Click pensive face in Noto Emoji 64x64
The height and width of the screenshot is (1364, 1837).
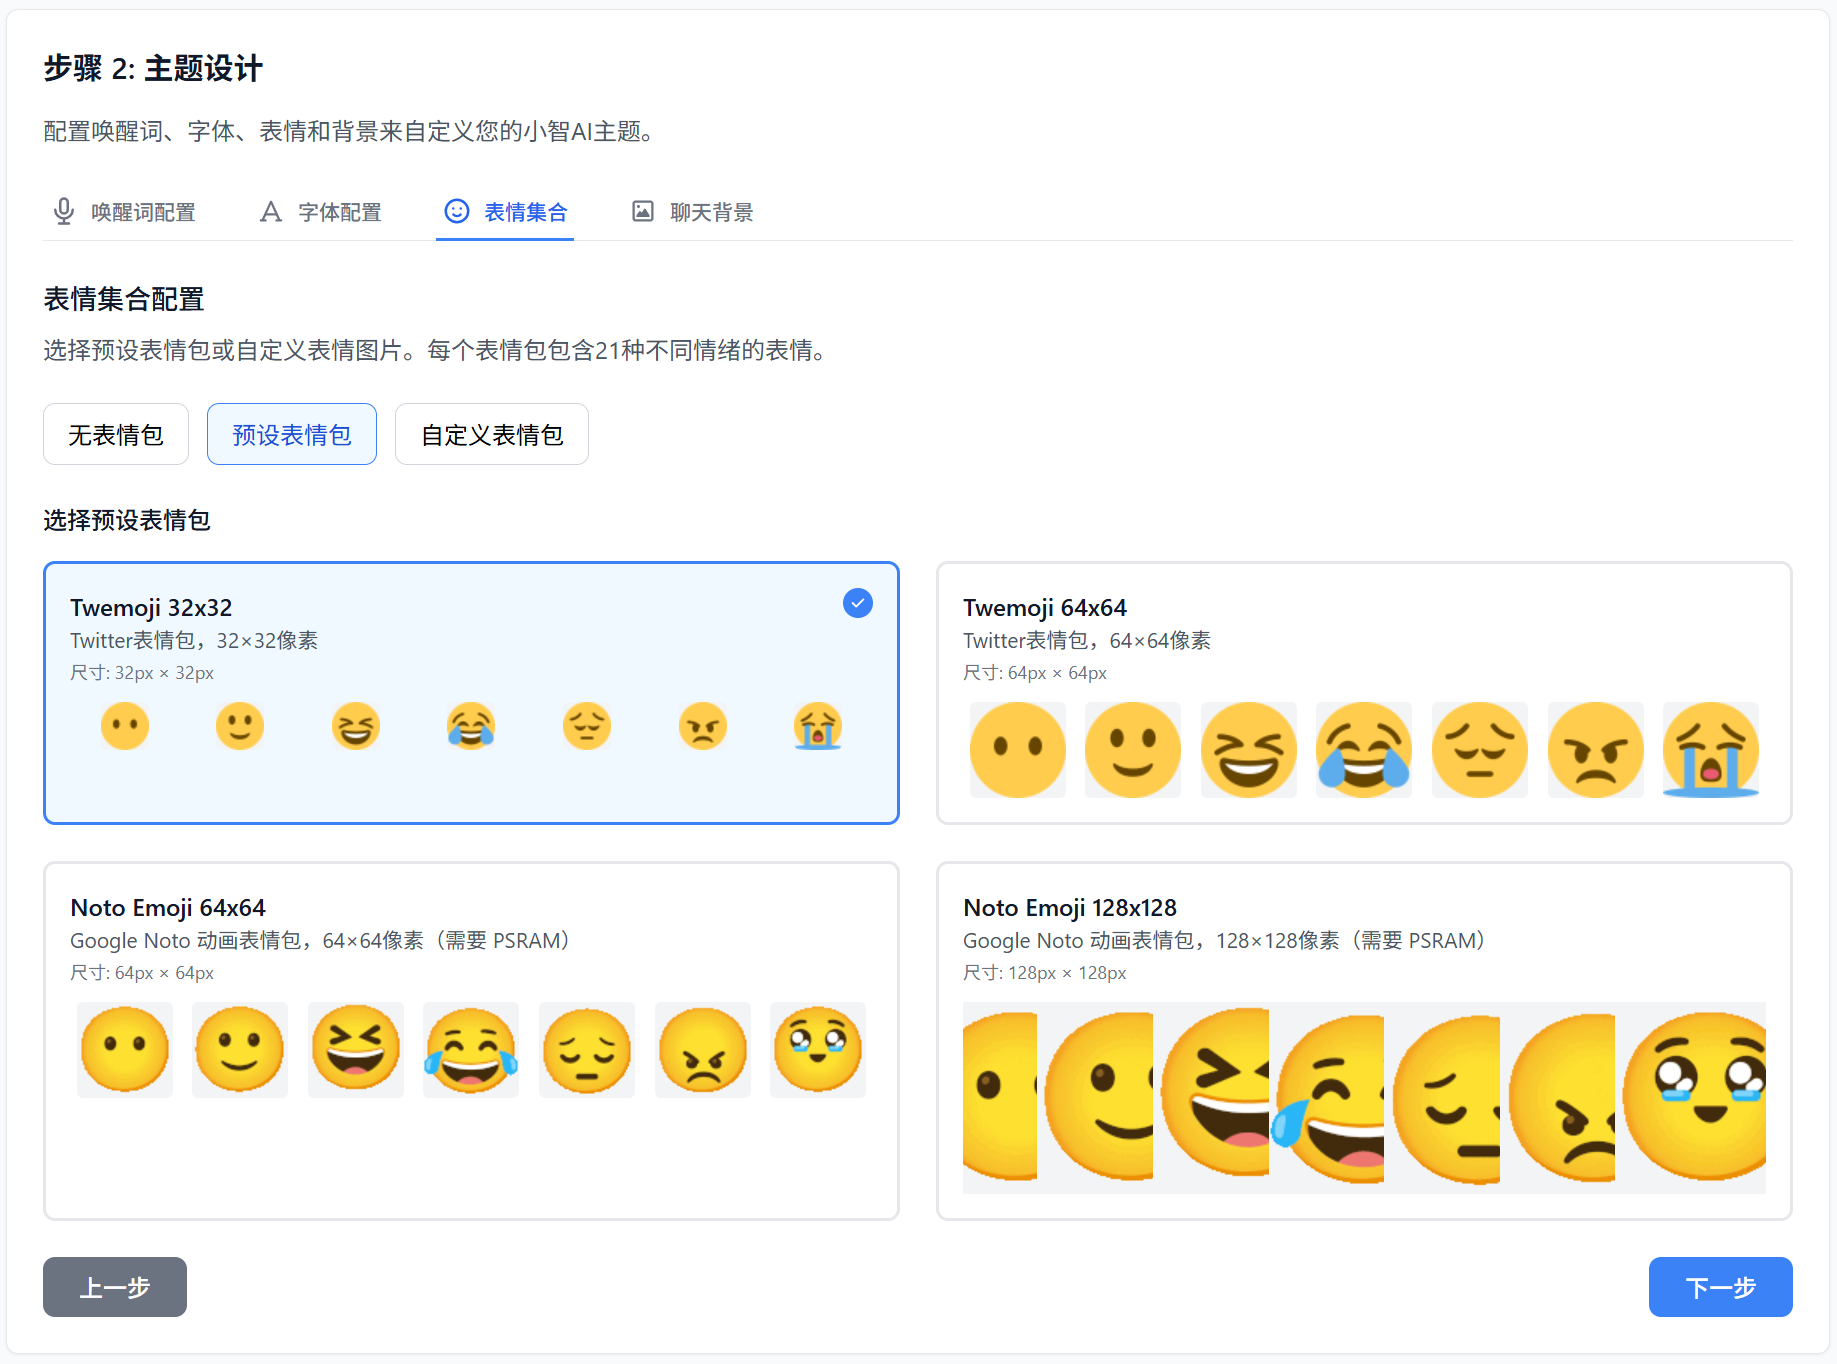[x=587, y=1050]
